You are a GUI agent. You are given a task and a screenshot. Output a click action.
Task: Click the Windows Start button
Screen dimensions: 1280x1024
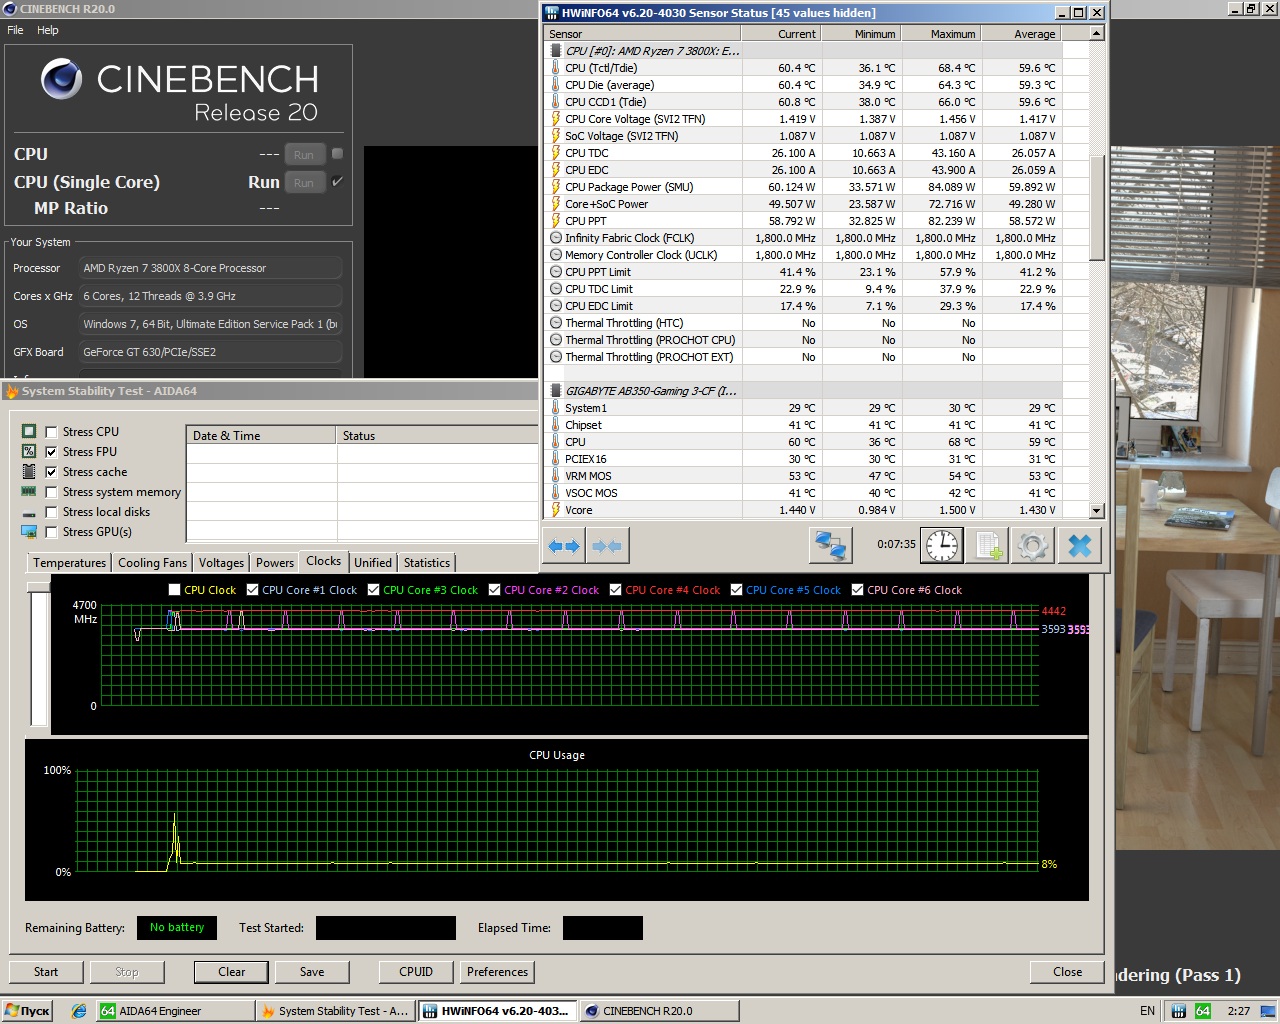tap(28, 1011)
